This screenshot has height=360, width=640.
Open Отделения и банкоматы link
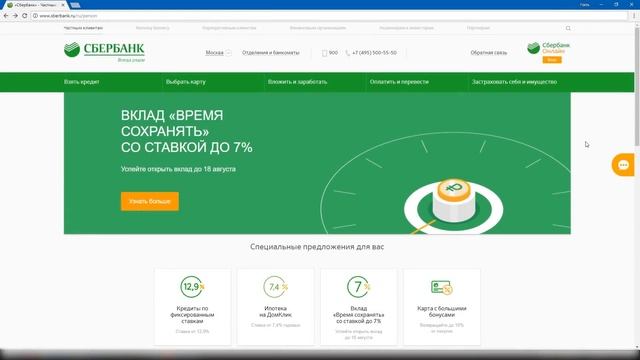[271, 53]
